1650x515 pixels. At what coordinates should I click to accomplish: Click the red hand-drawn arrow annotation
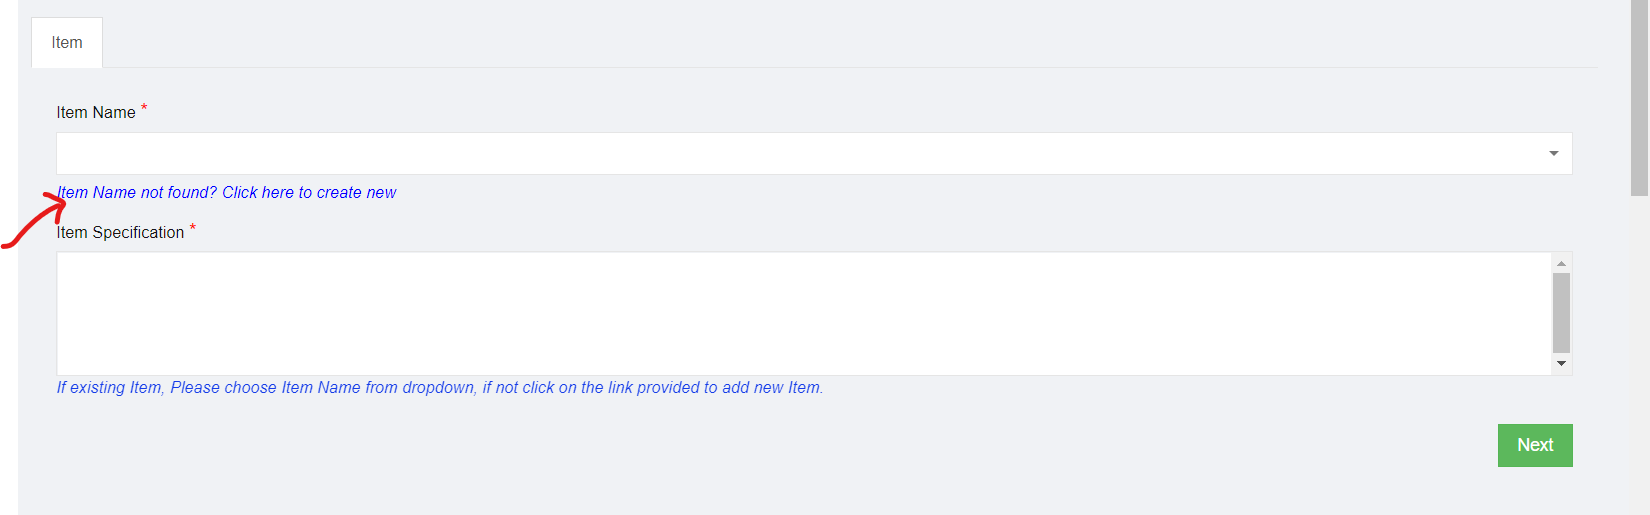(x=32, y=224)
